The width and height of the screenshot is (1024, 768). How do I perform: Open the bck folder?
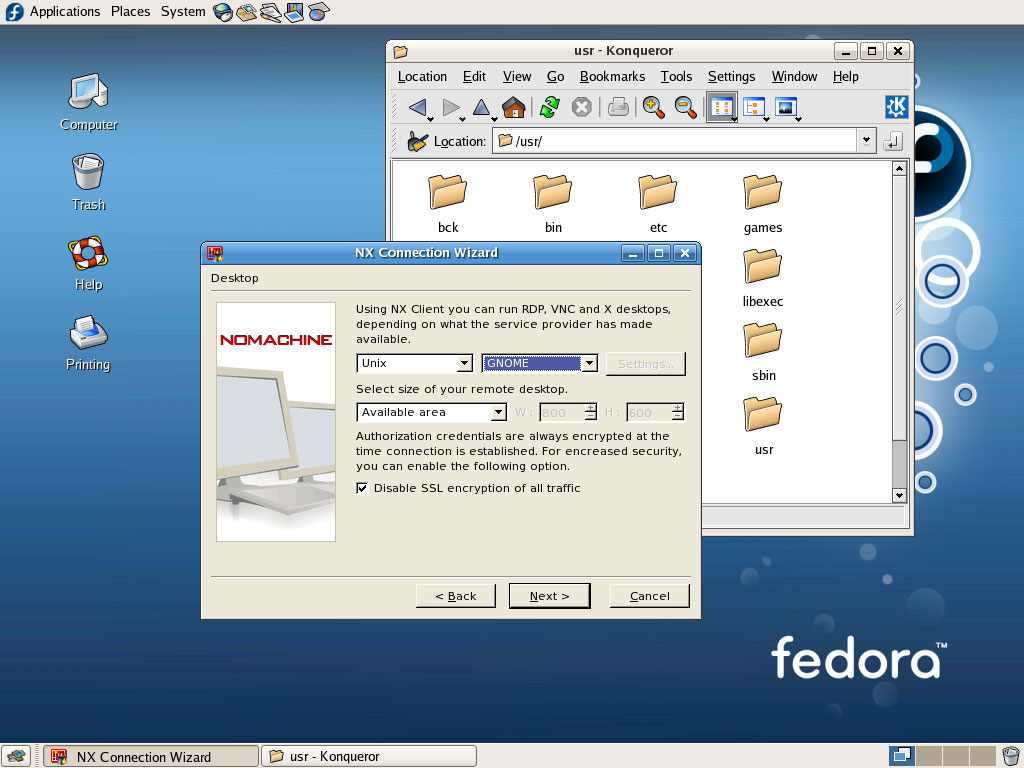pos(447,204)
